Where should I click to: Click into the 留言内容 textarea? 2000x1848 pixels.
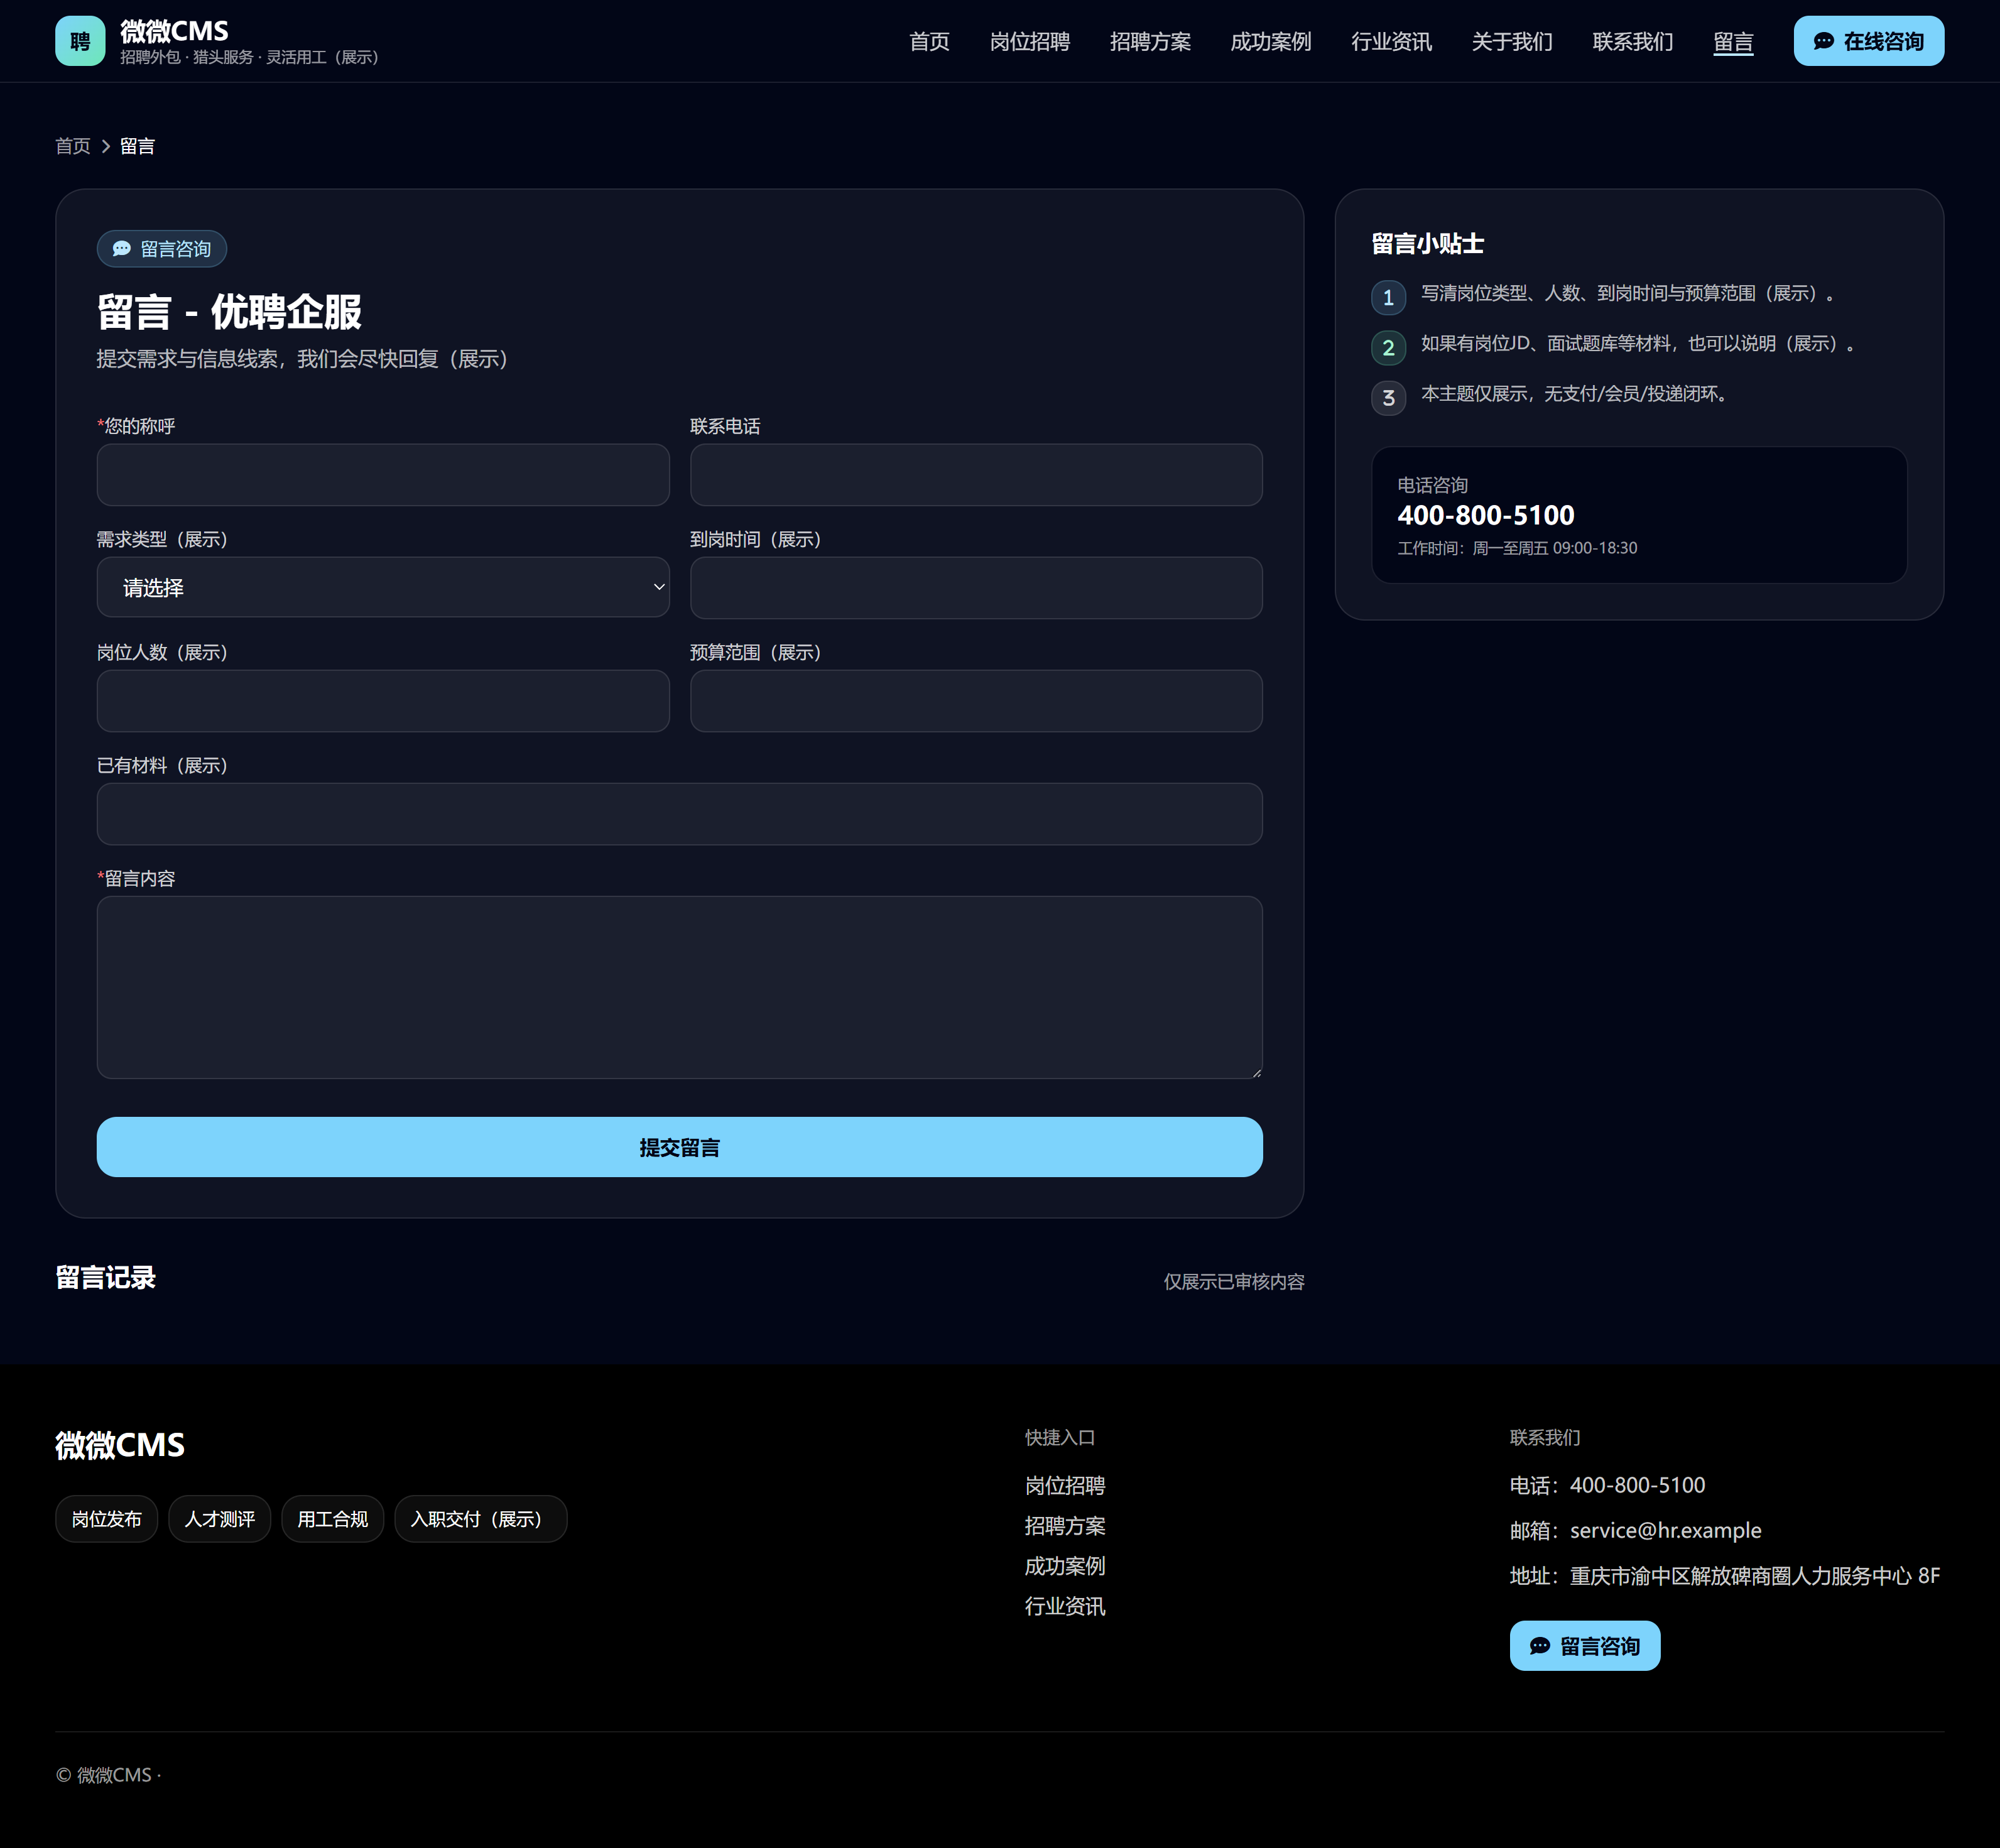click(679, 987)
